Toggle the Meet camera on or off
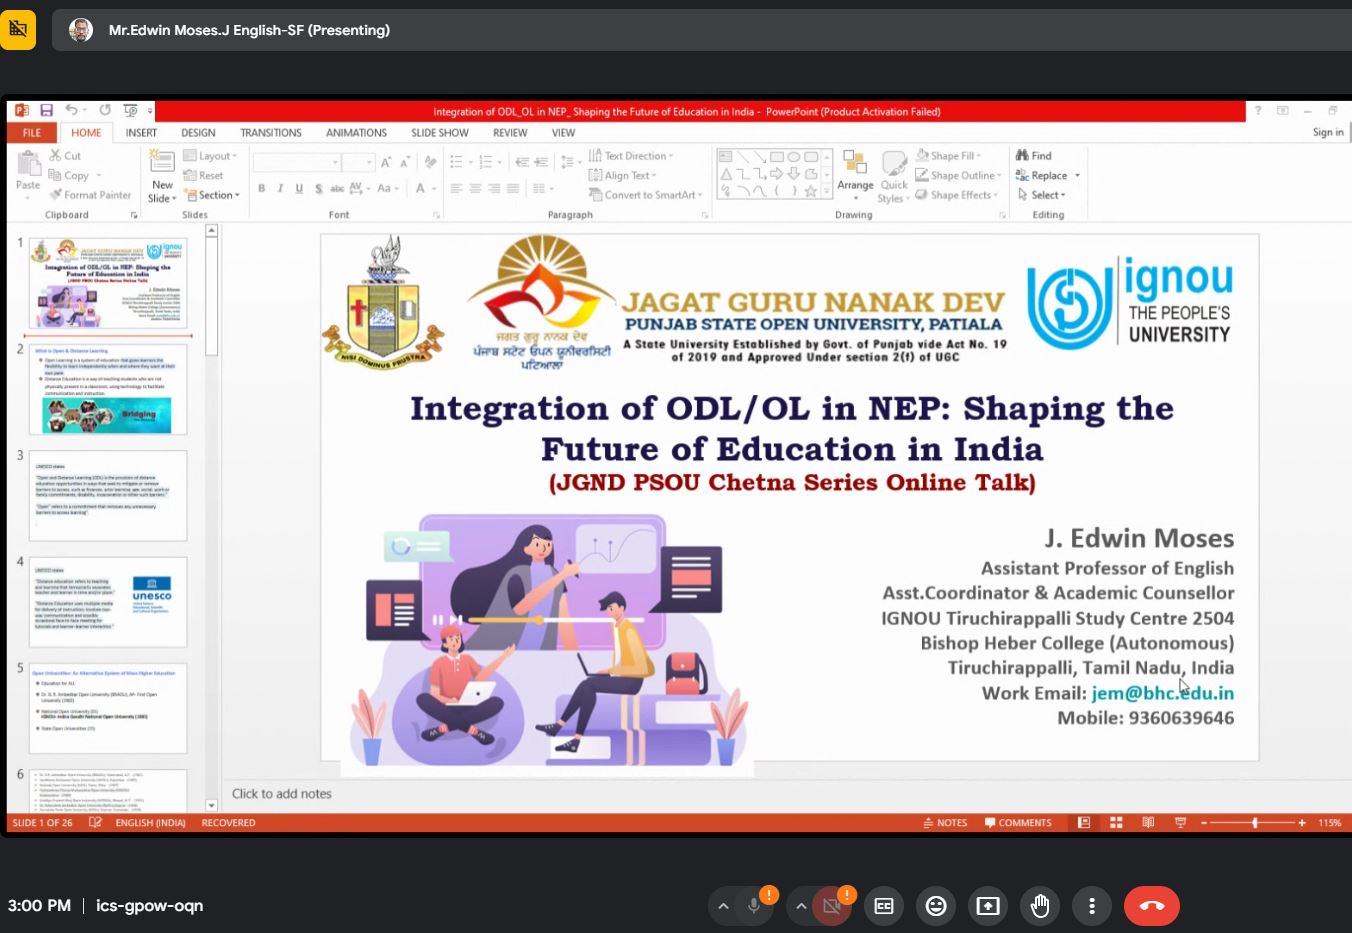 click(x=832, y=906)
